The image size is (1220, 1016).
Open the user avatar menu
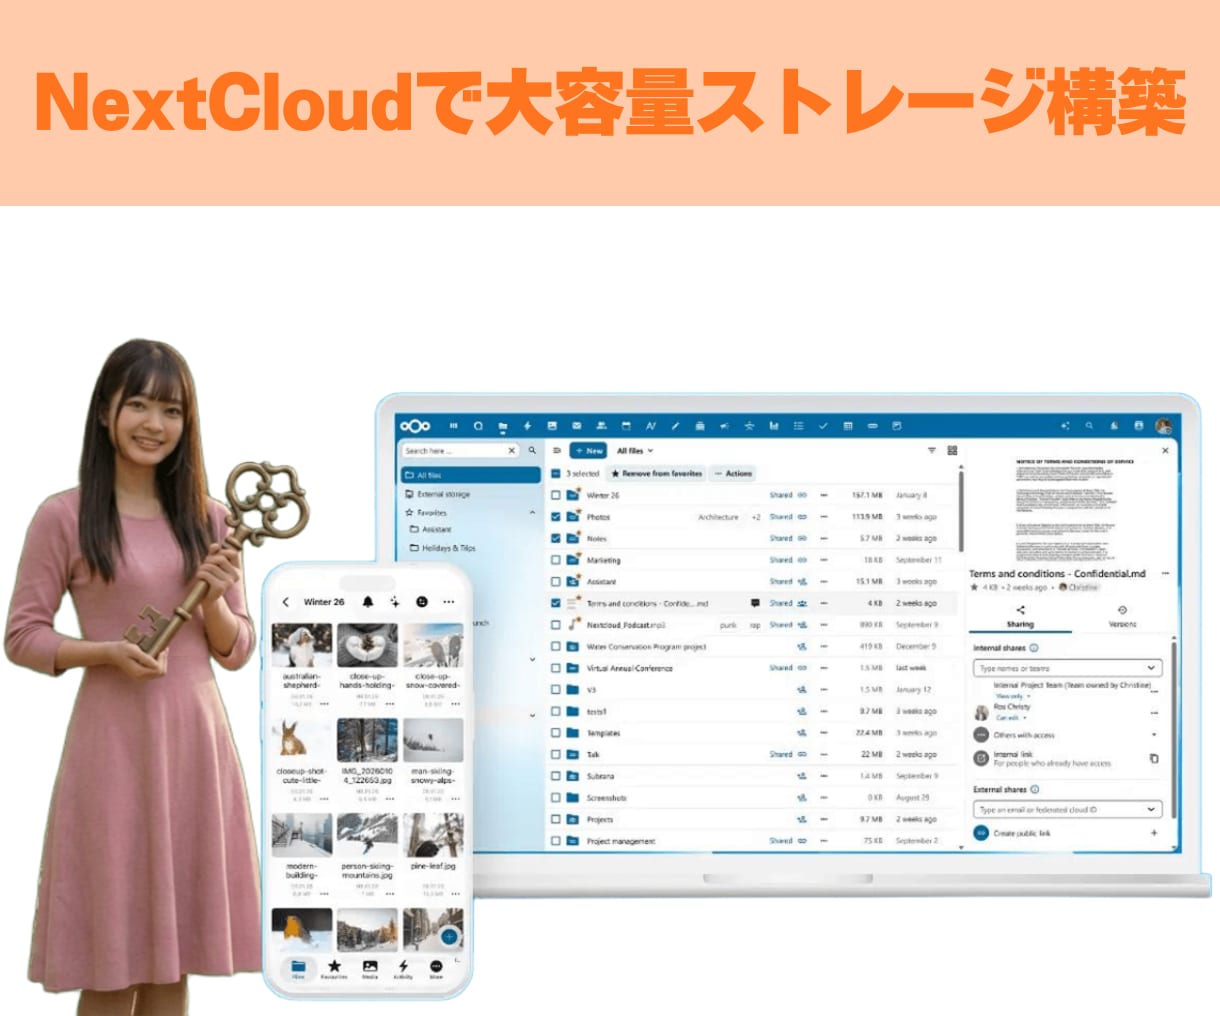click(1163, 426)
